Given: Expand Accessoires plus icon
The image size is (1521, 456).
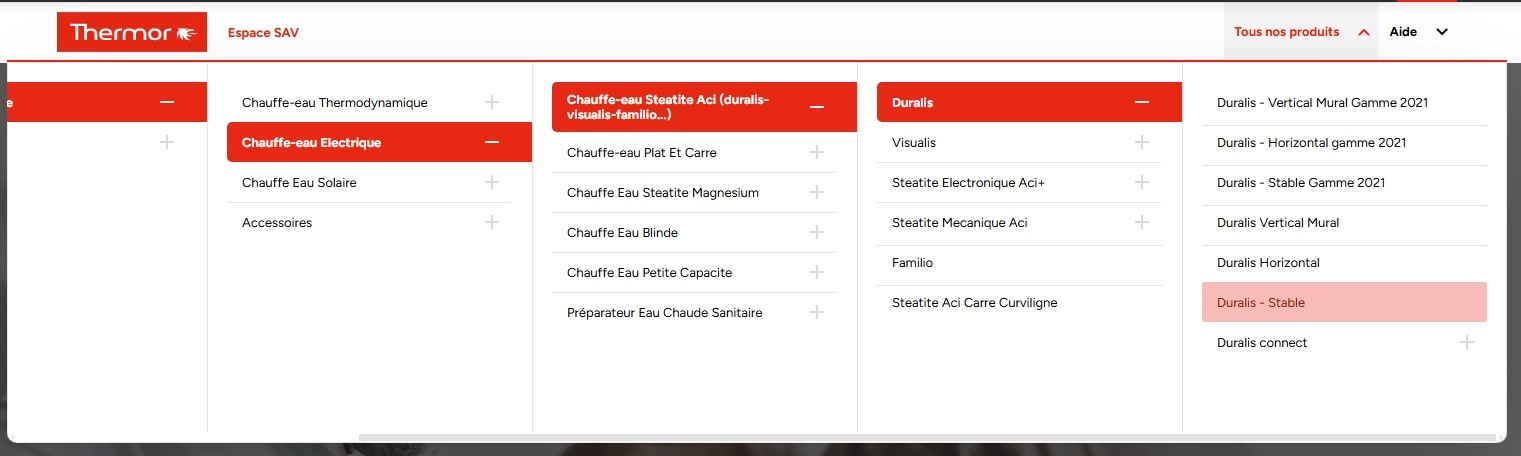Looking at the screenshot, I should [492, 222].
